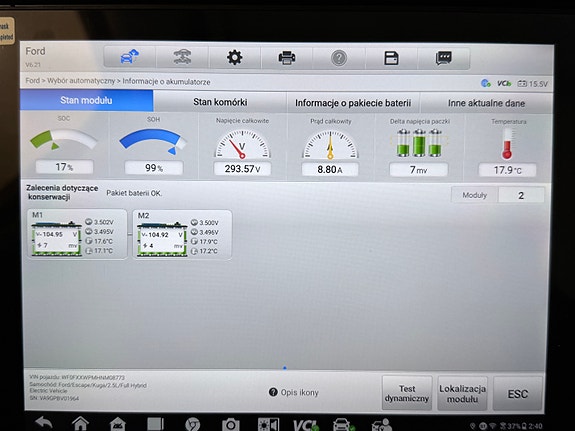Switch to the Stan komórki tab
Image resolution: width=575 pixels, height=431 pixels.
click(220, 102)
